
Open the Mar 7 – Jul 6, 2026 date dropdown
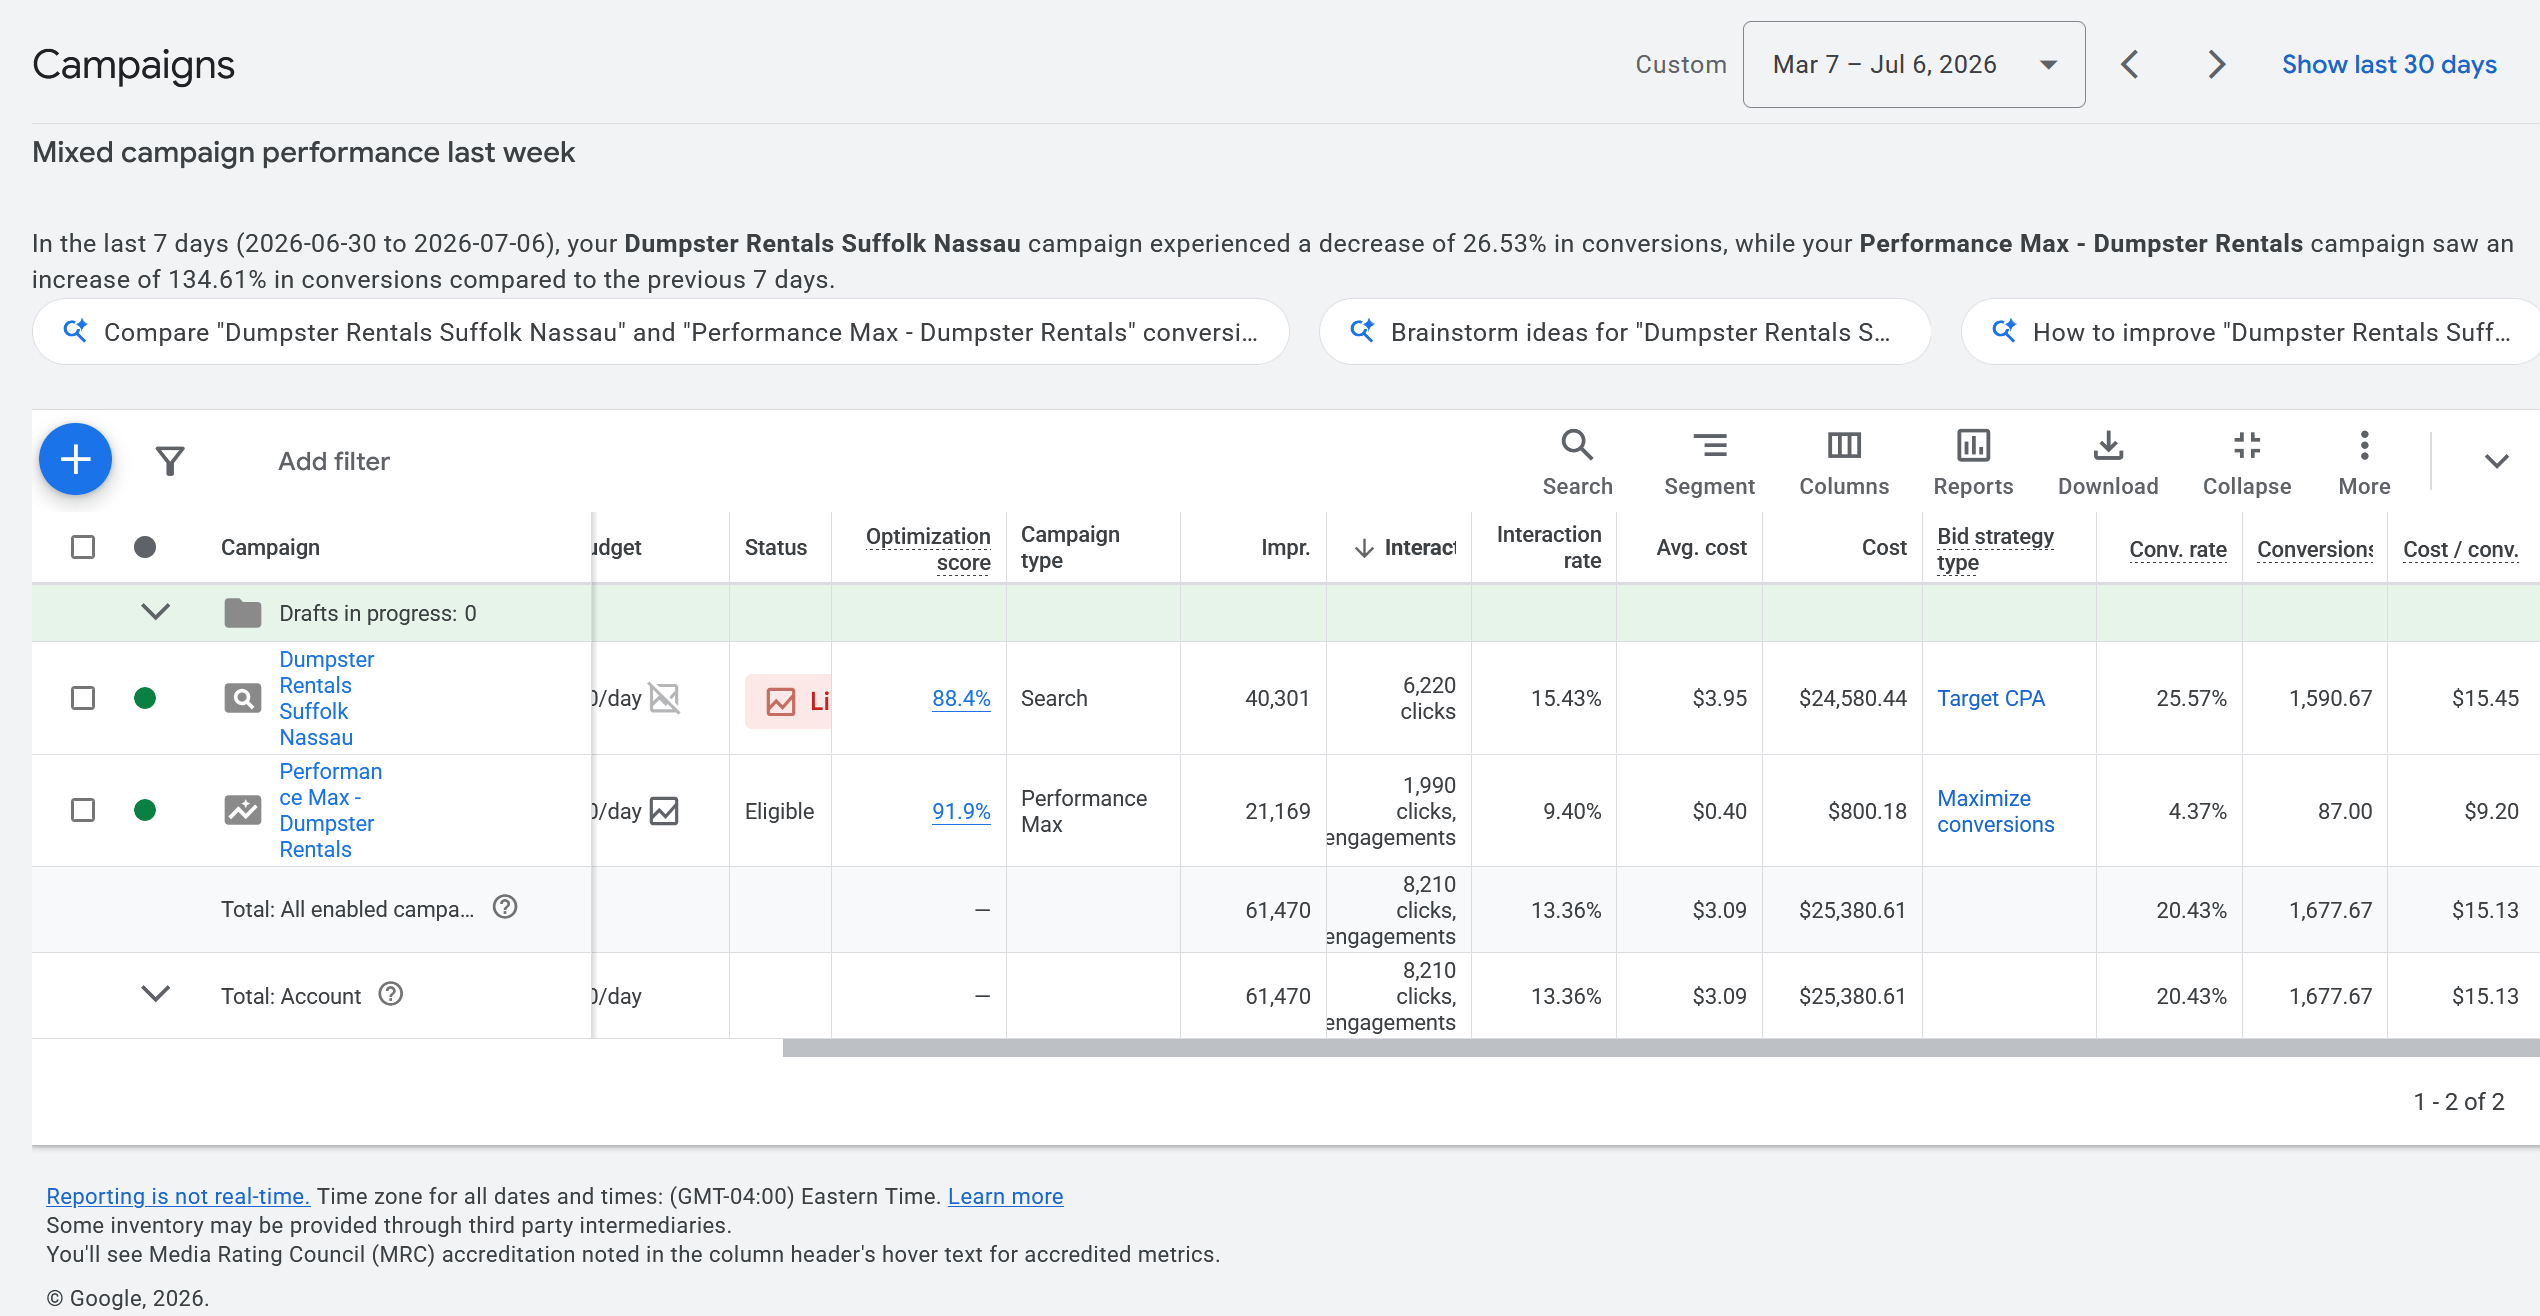[1914, 65]
